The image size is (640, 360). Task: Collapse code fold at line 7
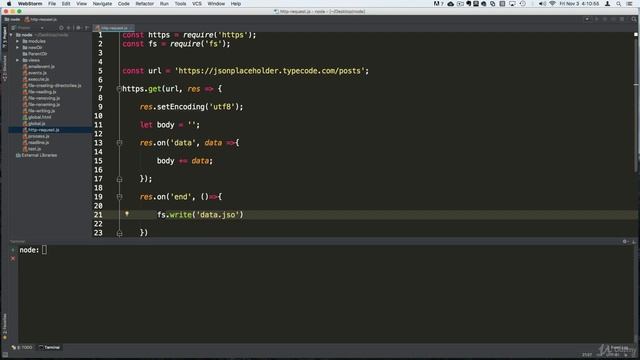click(119, 89)
